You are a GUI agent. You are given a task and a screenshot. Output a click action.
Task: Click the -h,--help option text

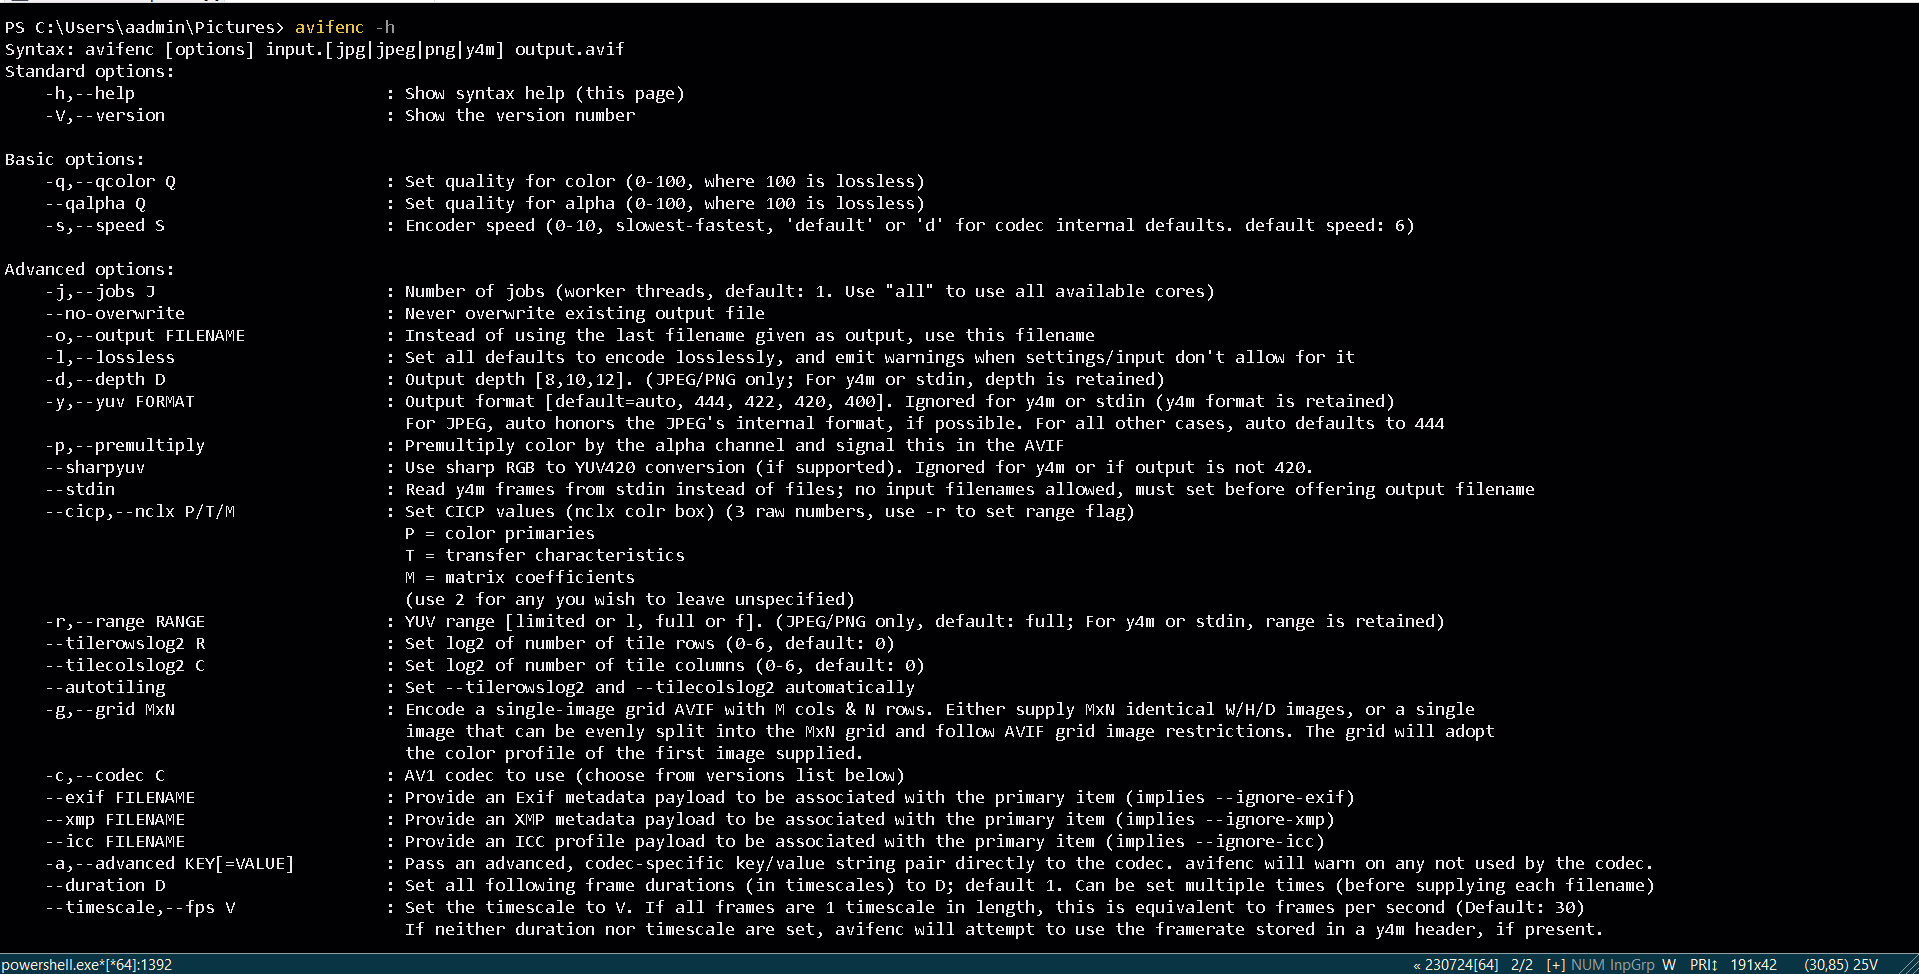click(90, 93)
